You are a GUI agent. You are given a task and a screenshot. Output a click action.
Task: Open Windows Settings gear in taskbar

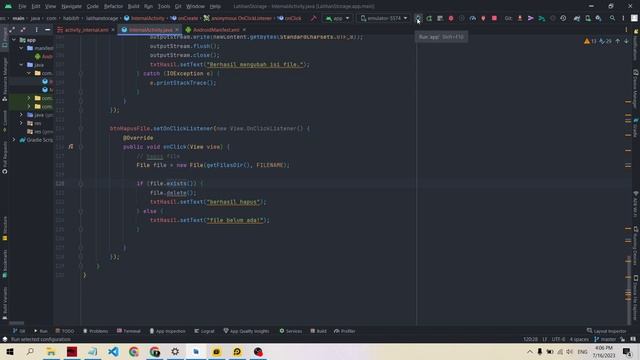click(175, 351)
